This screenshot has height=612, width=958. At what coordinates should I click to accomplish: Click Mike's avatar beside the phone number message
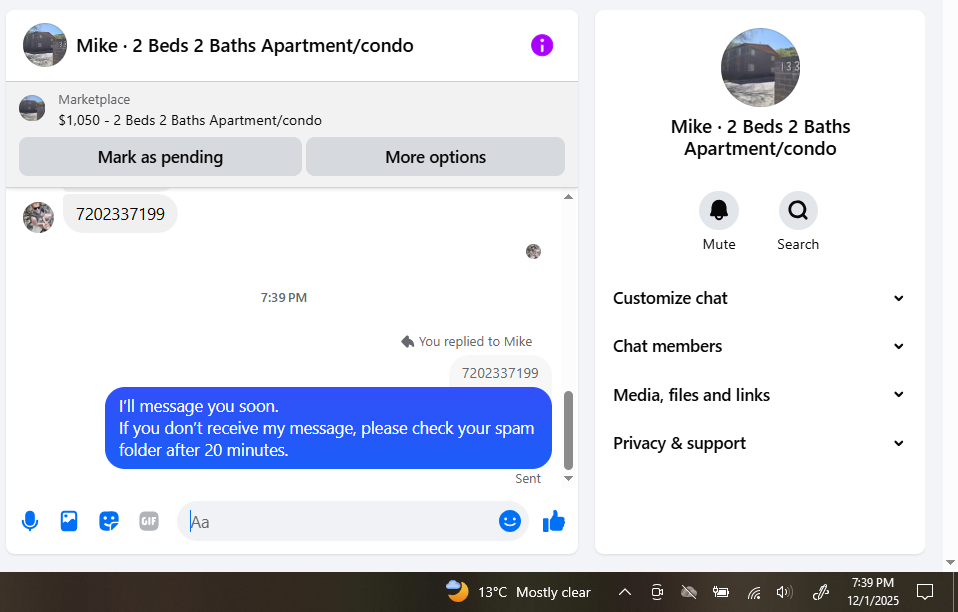point(38,217)
